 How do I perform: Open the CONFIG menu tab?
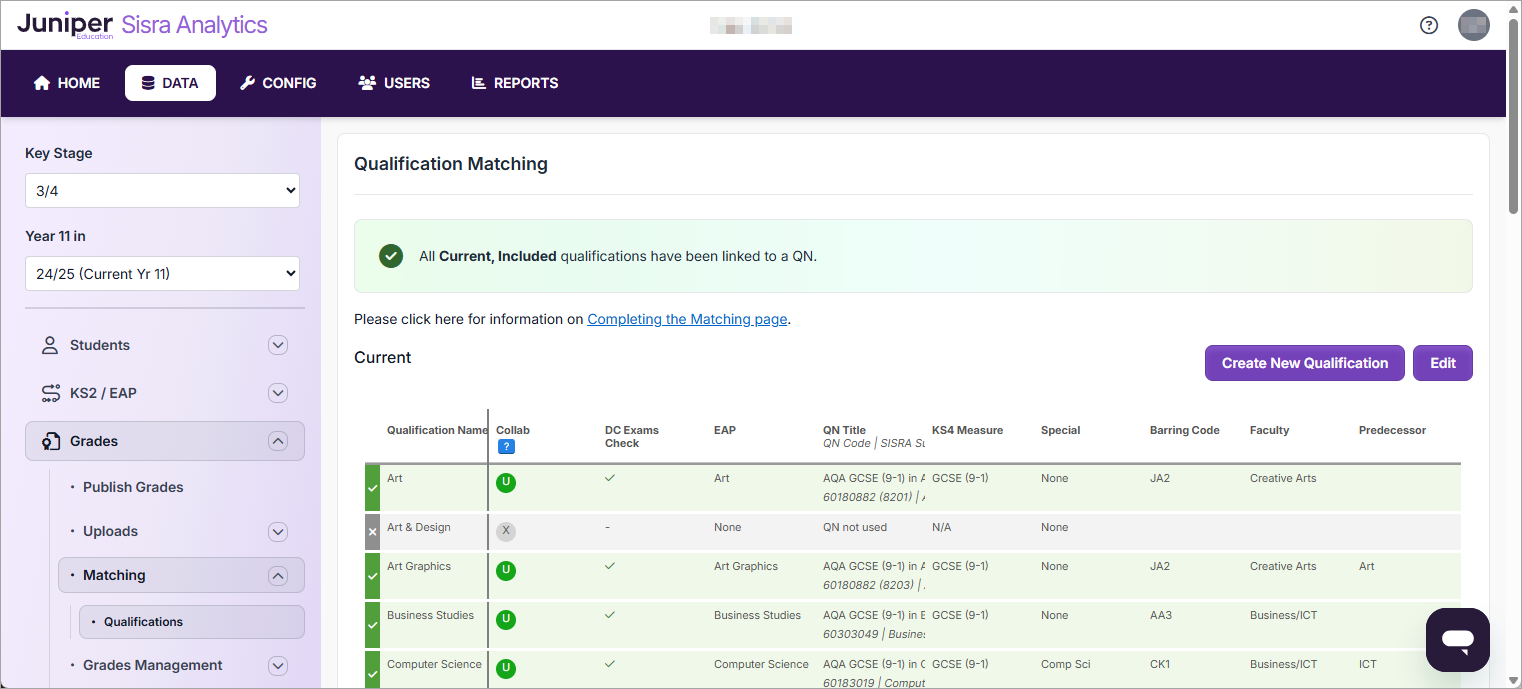point(278,83)
